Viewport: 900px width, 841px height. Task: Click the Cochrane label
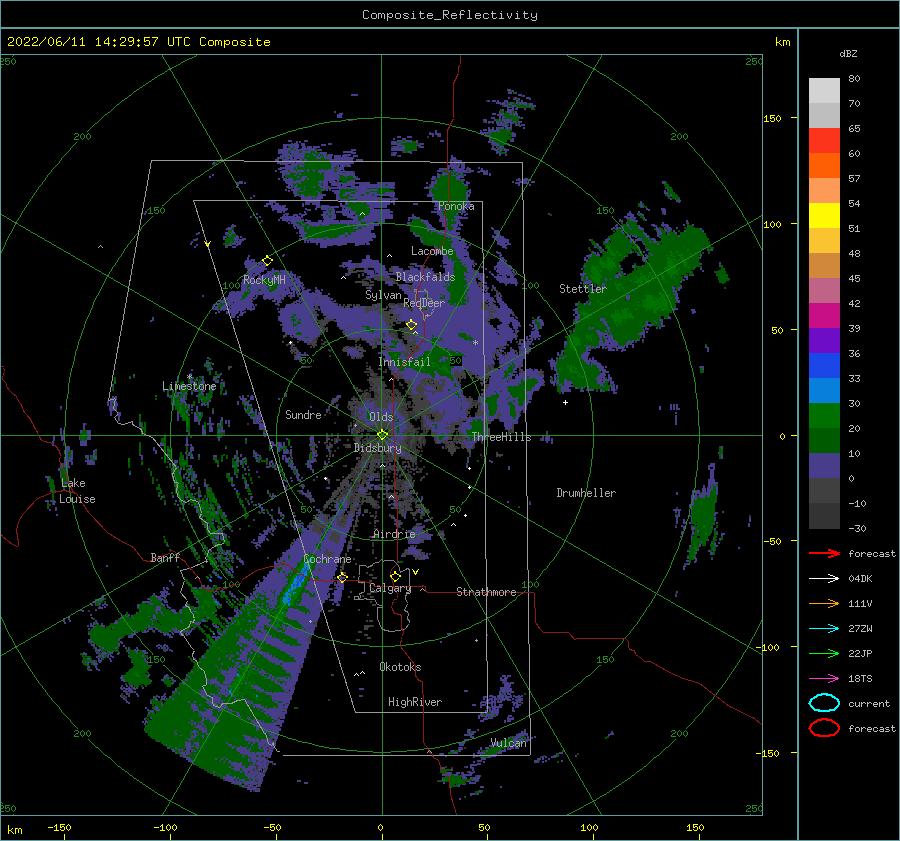pos(327,559)
